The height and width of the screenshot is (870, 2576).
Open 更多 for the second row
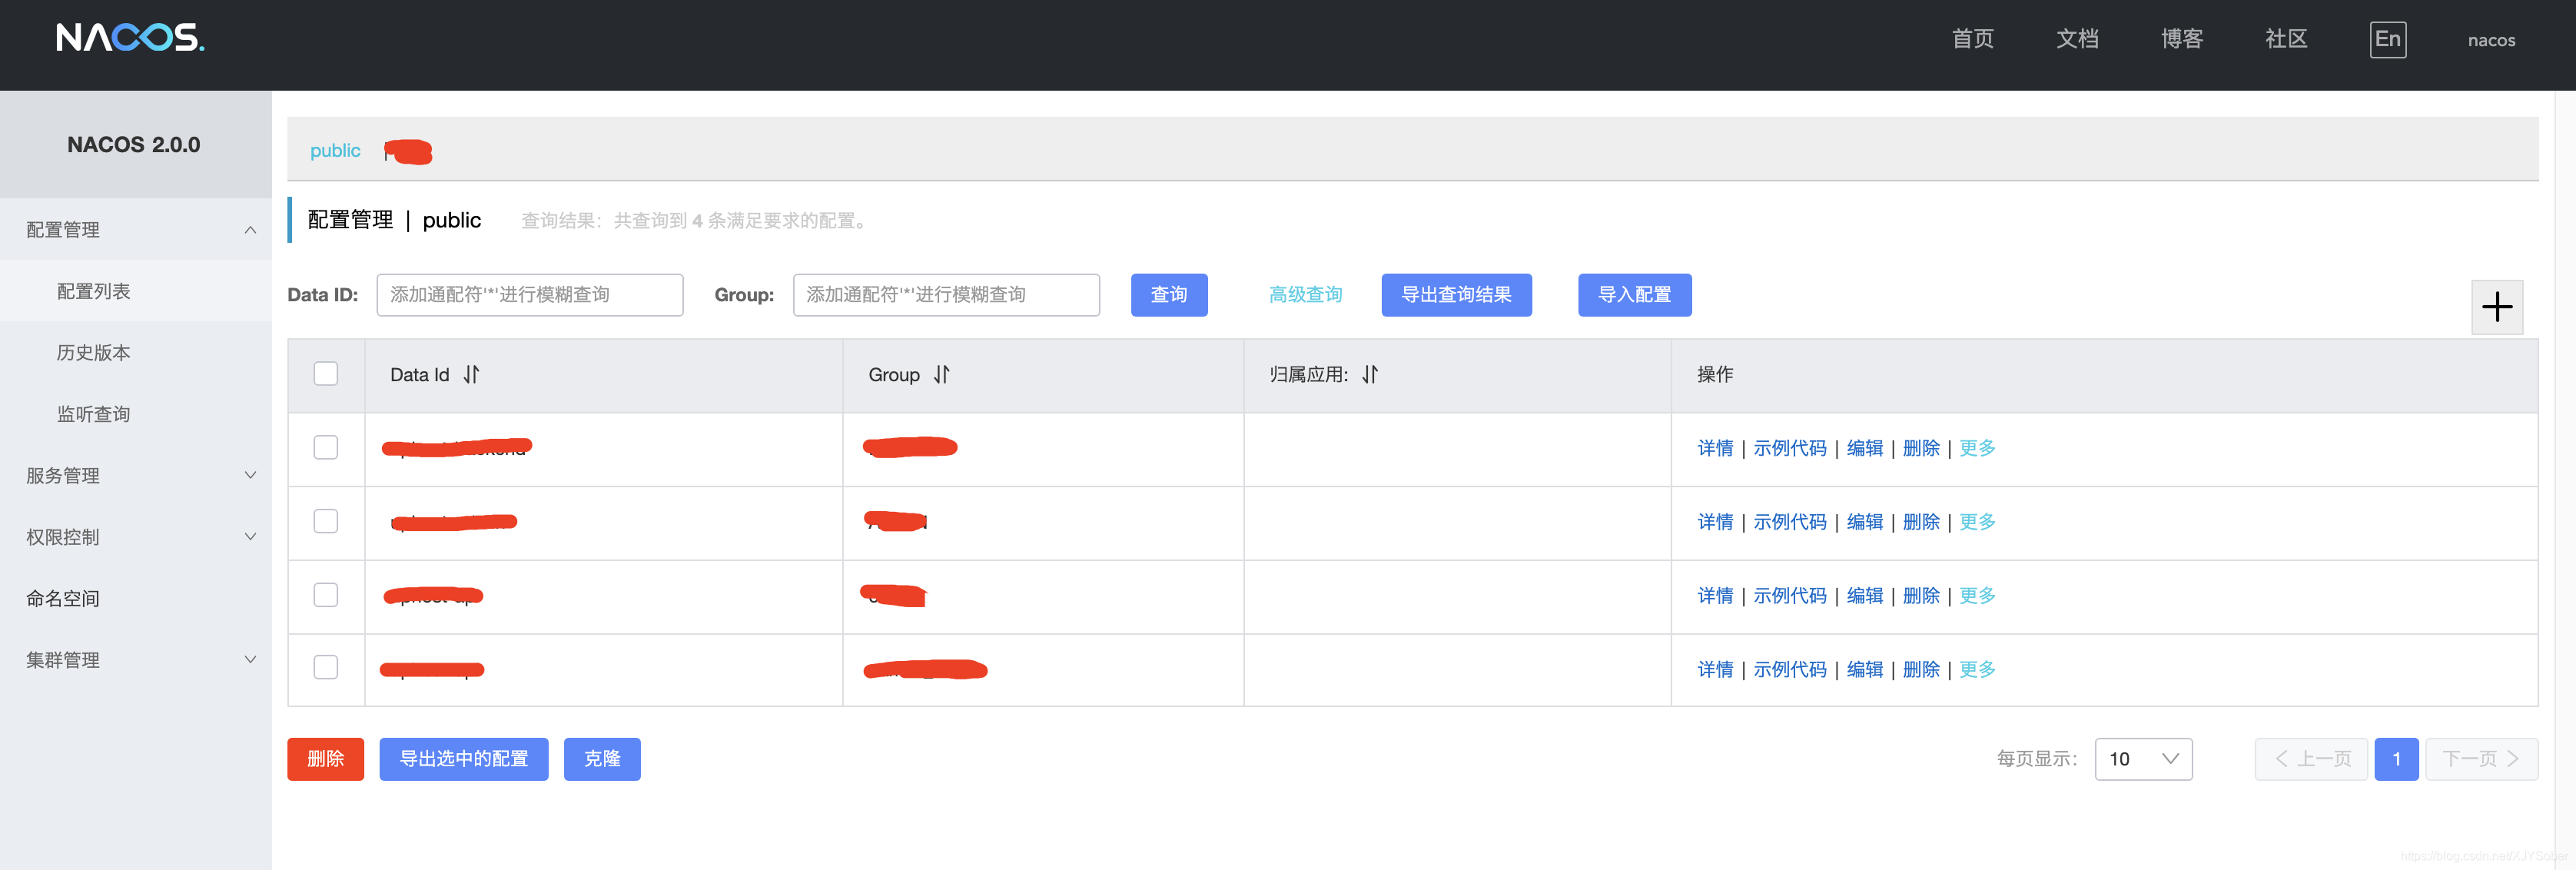[x=1977, y=522]
